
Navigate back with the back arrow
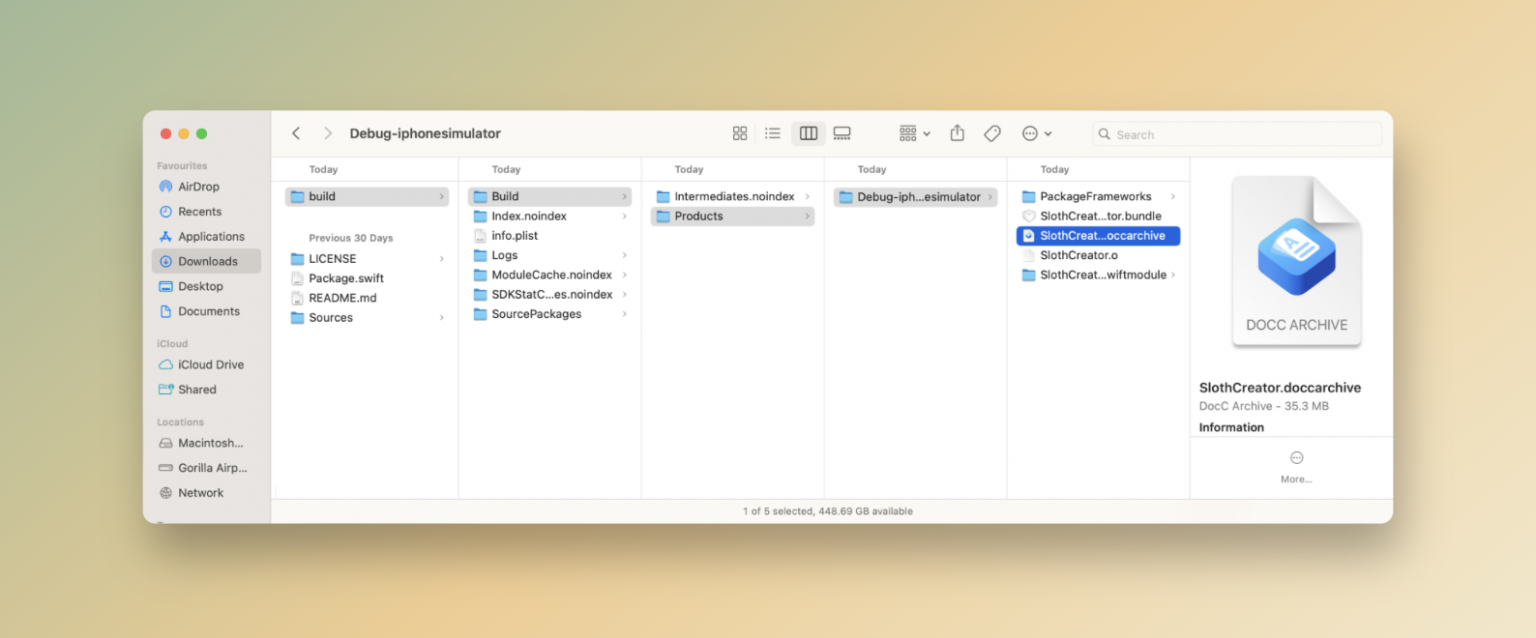296,132
